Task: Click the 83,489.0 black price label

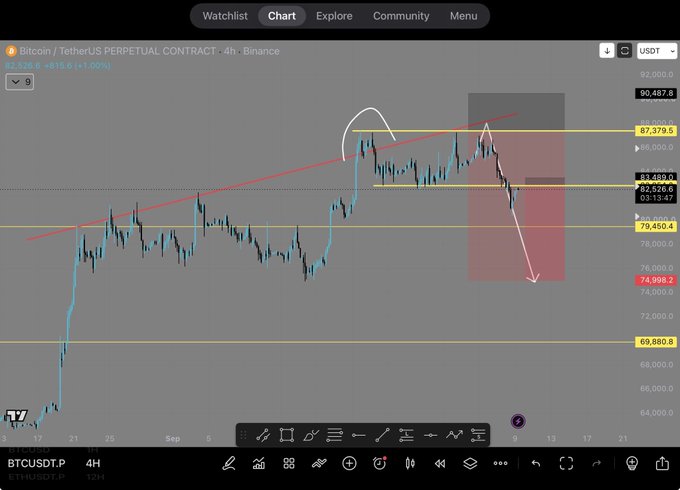Action: pyautogui.click(x=656, y=176)
